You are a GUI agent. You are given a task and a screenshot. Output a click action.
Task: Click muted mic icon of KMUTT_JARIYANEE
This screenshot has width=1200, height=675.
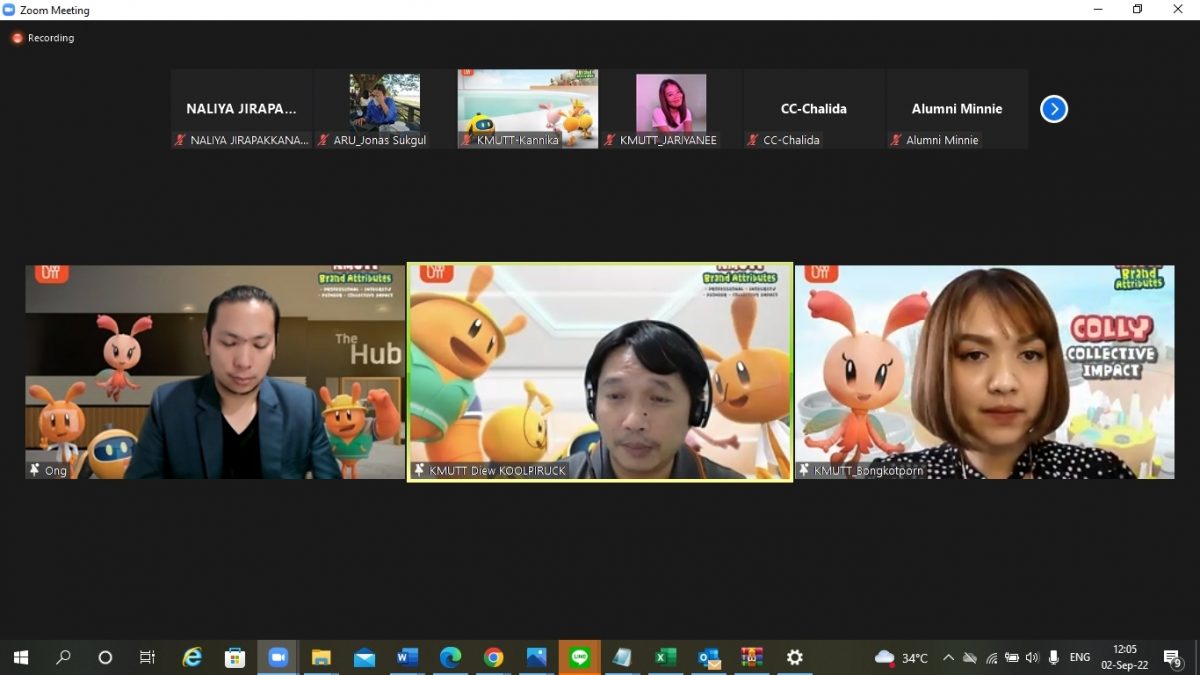coord(610,141)
